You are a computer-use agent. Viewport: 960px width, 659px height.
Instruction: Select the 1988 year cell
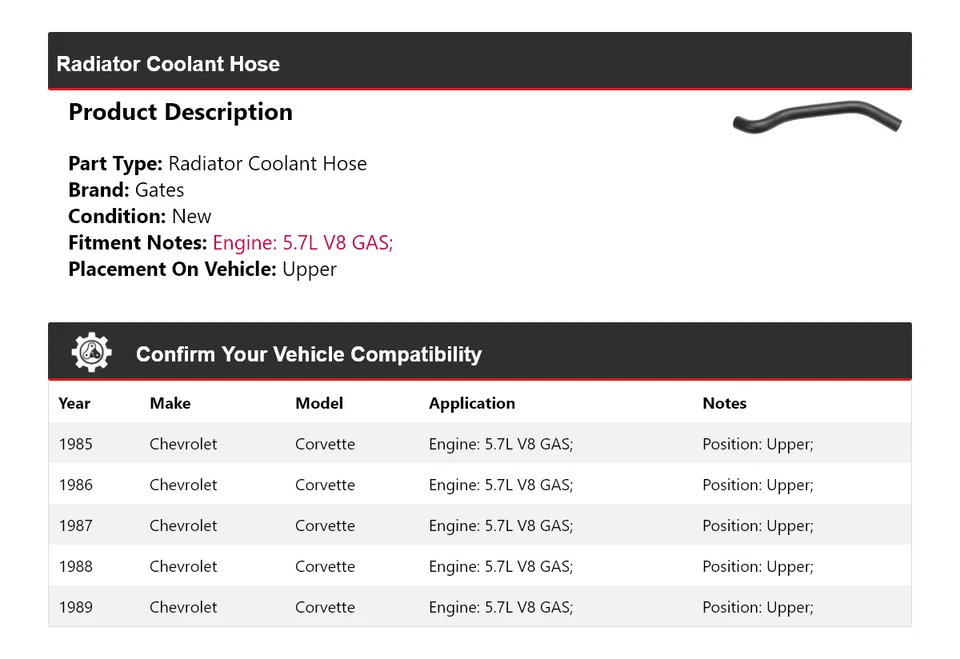[75, 567]
